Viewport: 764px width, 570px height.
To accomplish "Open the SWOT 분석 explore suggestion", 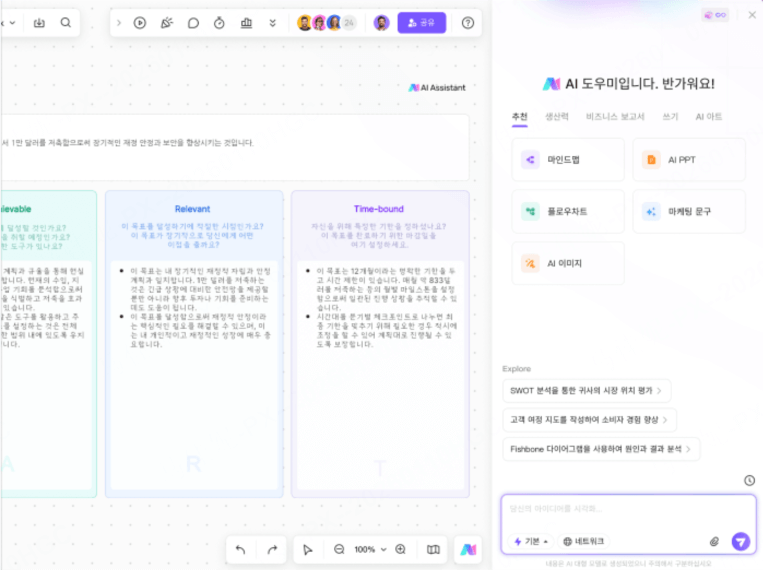I will point(586,390).
